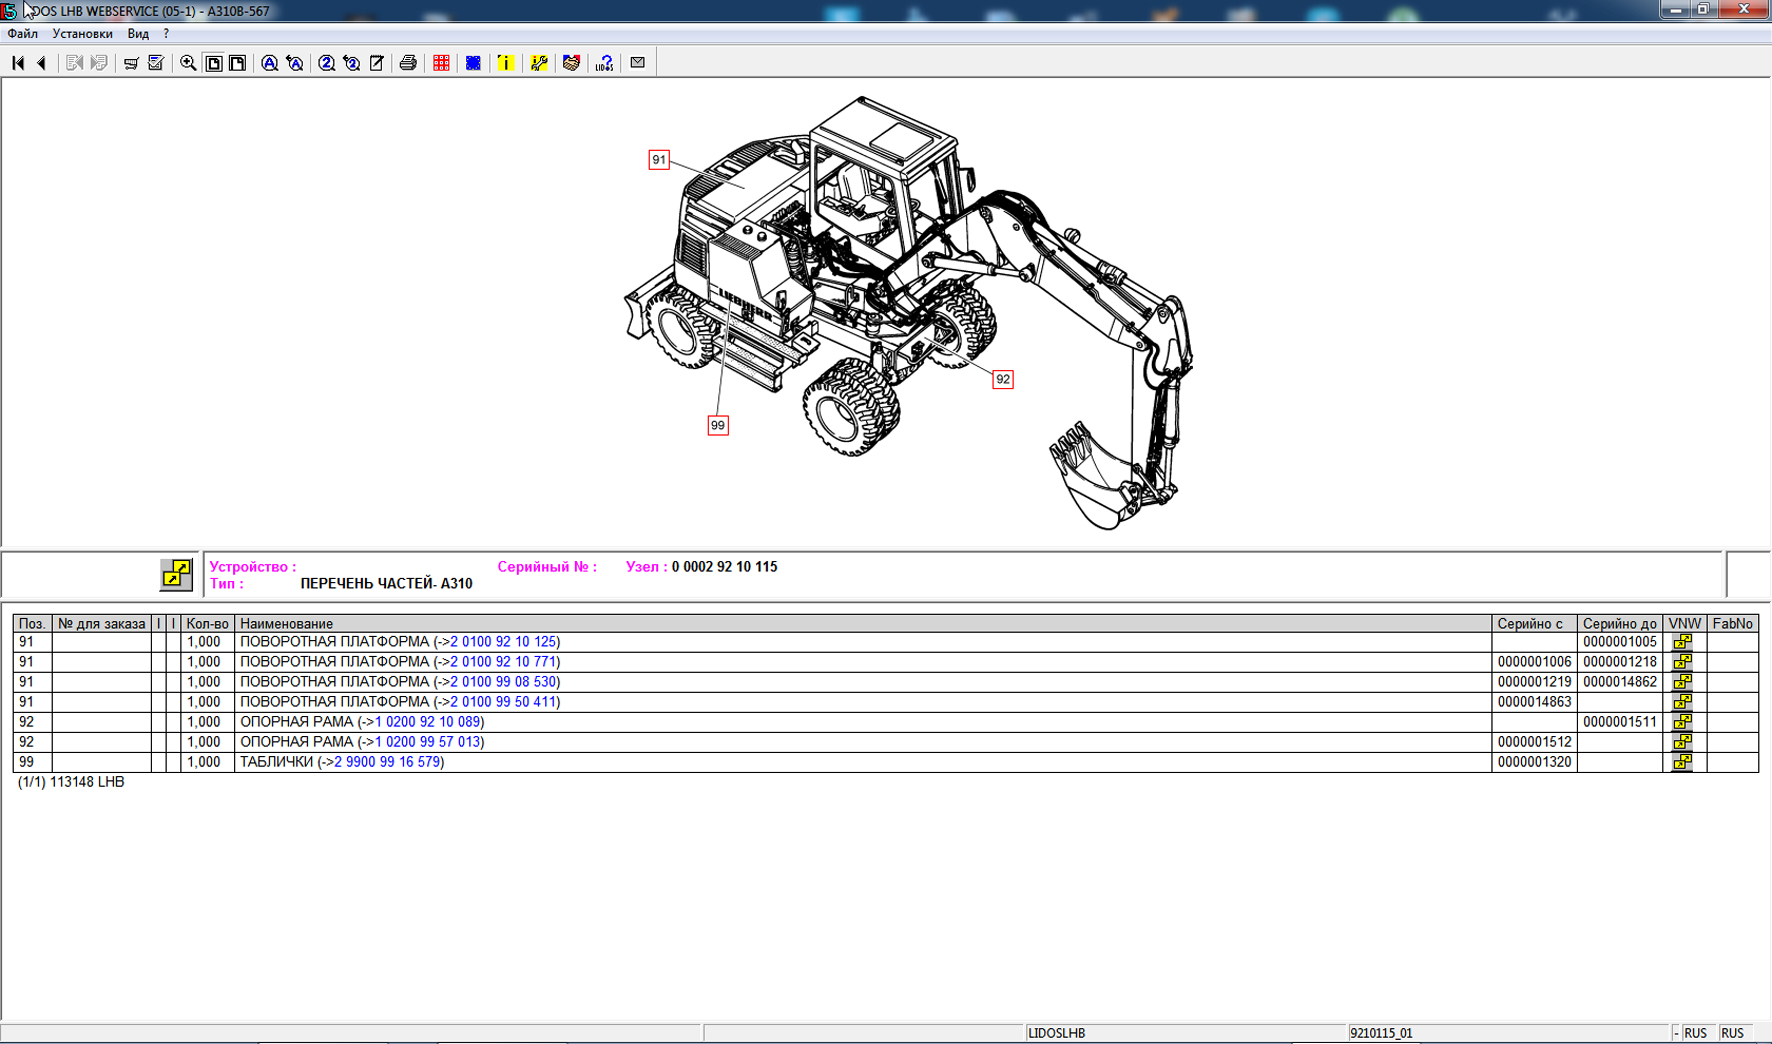Screen dimensions: 1772x1044
Task: Open part link 1 0200 99 57 013
Action: tap(427, 742)
